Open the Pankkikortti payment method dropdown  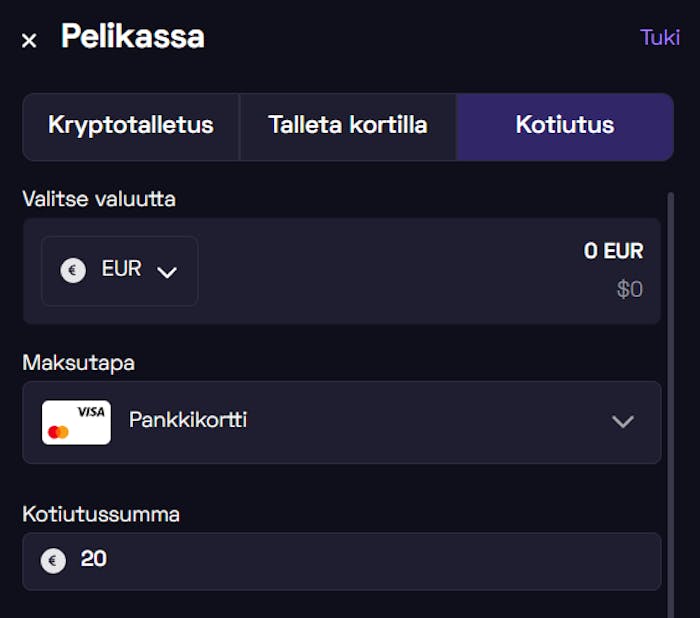[x=340, y=421]
